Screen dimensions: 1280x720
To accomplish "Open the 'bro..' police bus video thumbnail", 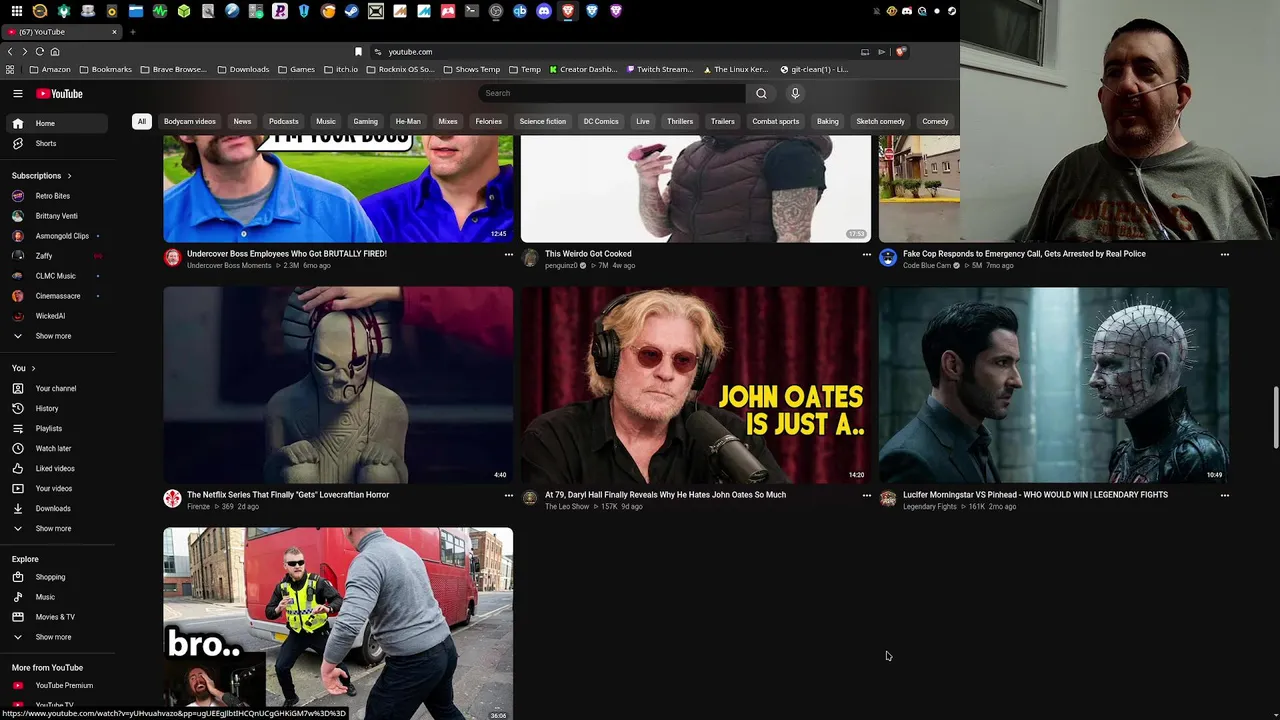I will (338, 624).
